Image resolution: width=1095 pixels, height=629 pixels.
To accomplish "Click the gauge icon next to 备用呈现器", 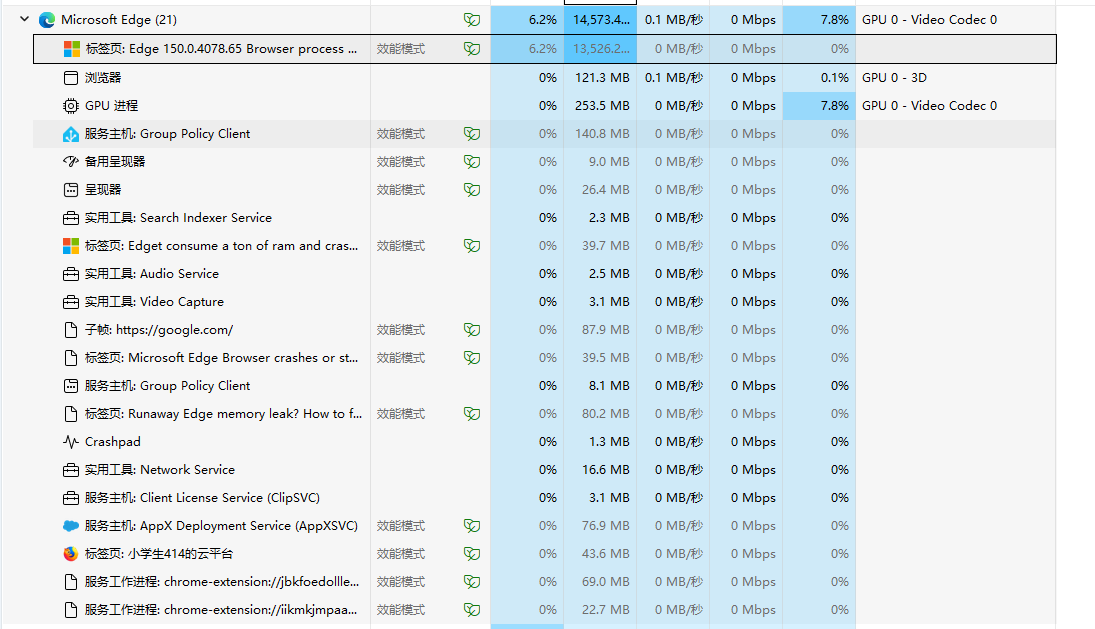I will (71, 161).
